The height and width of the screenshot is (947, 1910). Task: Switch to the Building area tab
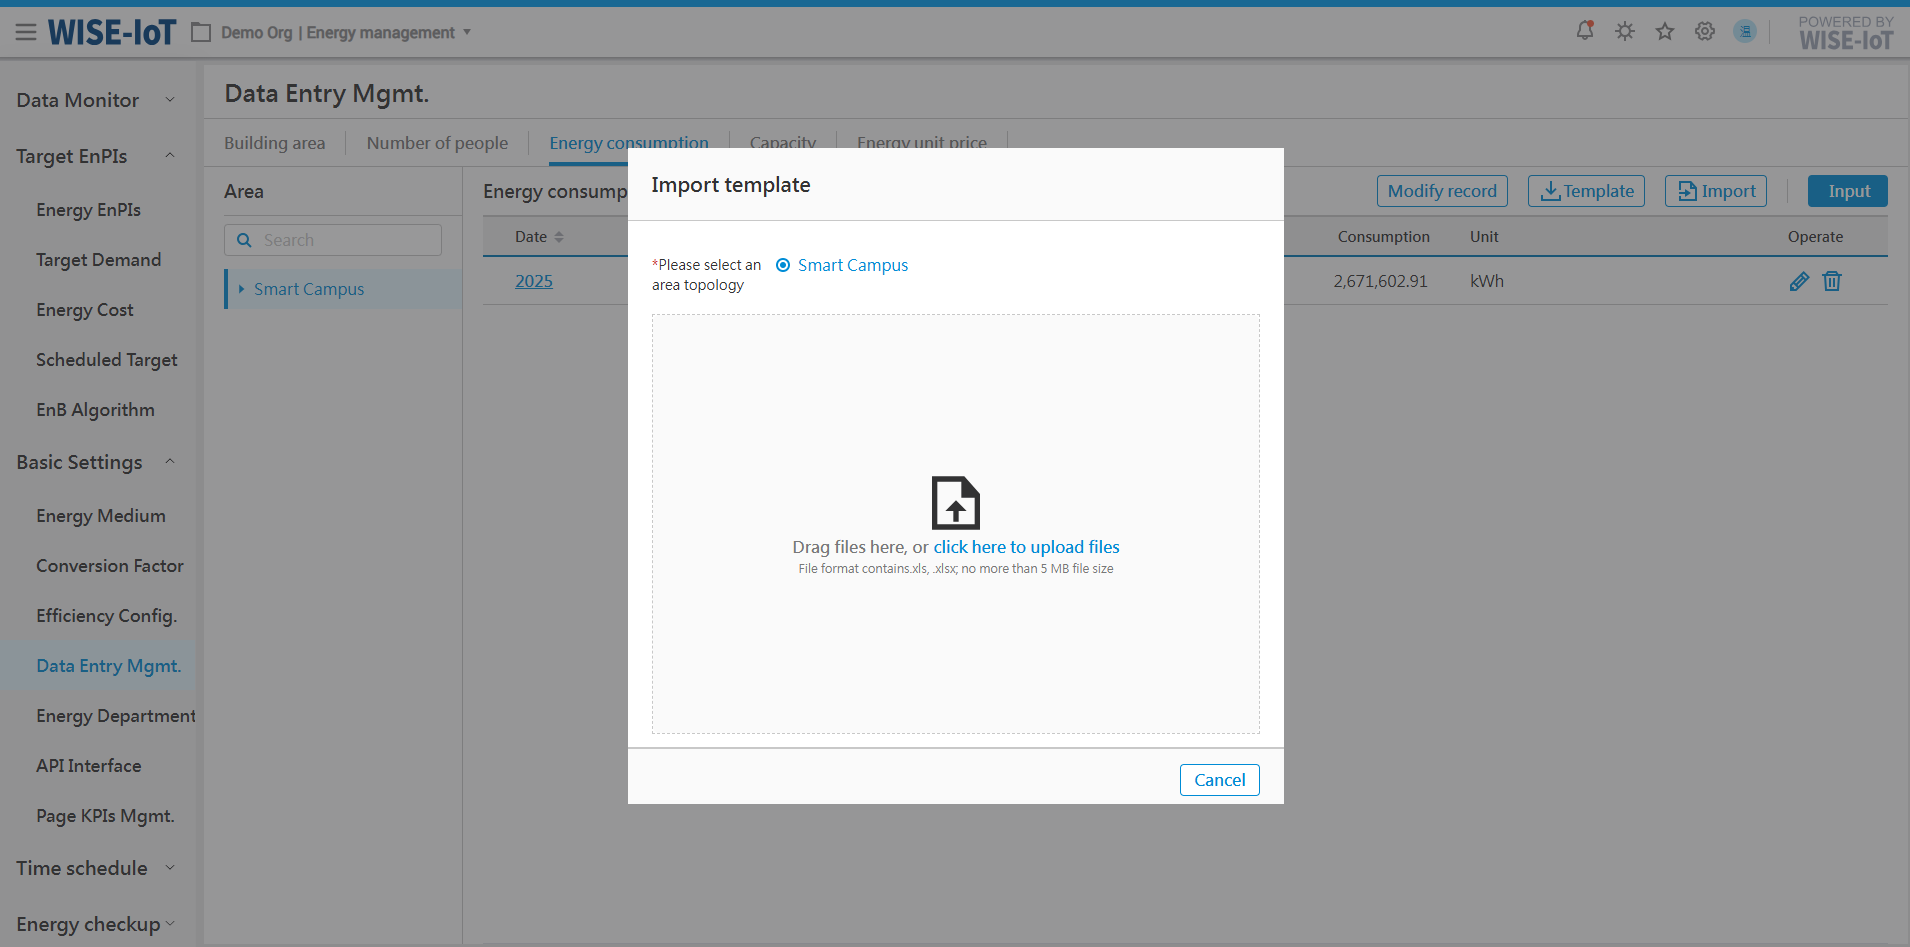point(274,143)
